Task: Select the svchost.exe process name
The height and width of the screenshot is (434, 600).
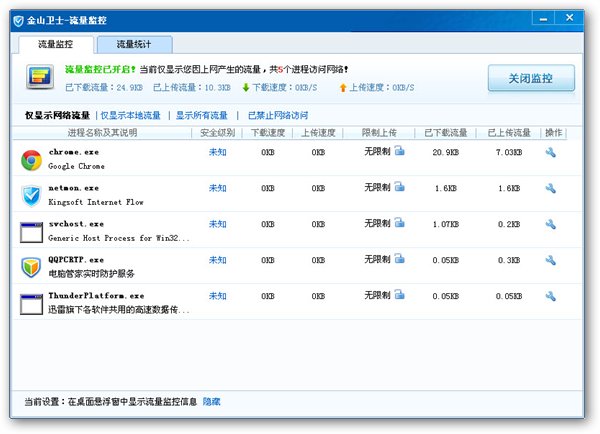Action: click(x=76, y=224)
